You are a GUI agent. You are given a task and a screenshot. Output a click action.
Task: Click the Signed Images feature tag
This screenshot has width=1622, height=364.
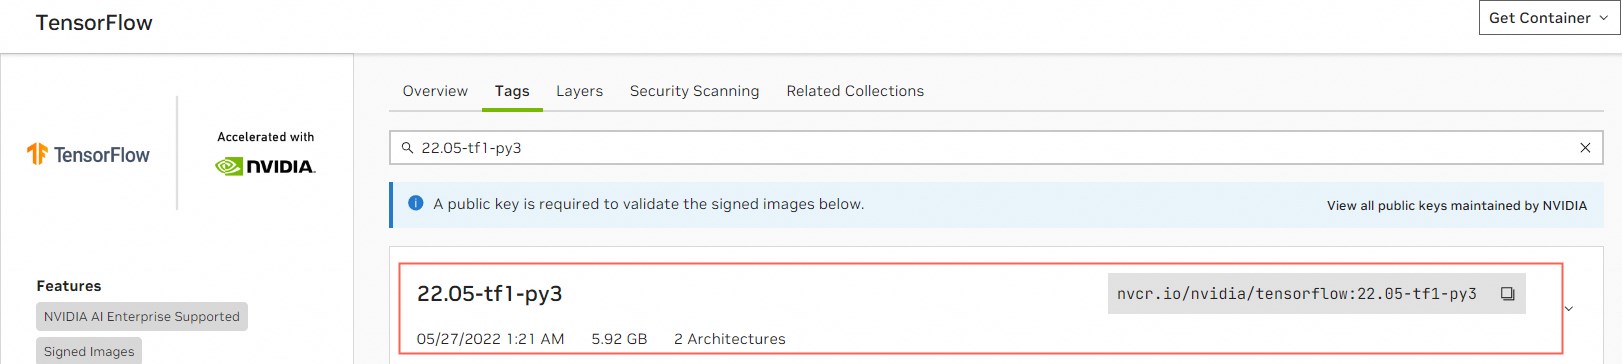(x=89, y=351)
